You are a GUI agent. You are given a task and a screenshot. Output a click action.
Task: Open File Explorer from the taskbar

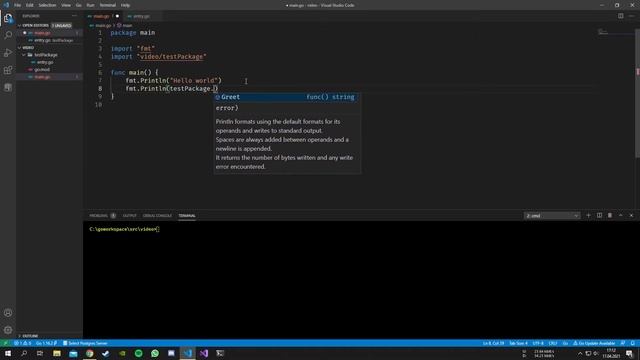click(57, 353)
